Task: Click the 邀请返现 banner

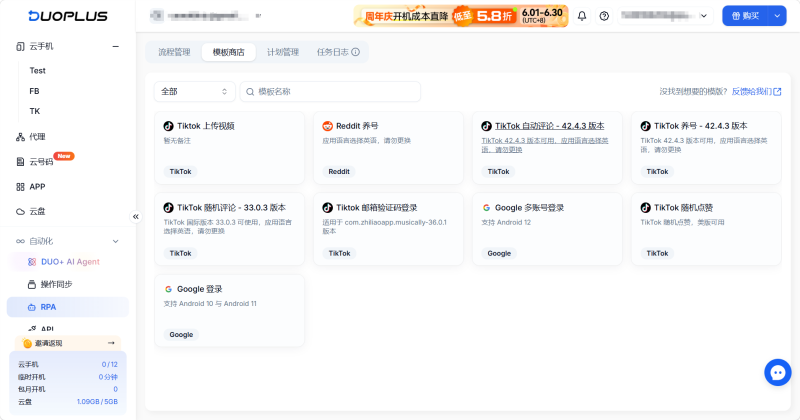Action: pos(68,343)
